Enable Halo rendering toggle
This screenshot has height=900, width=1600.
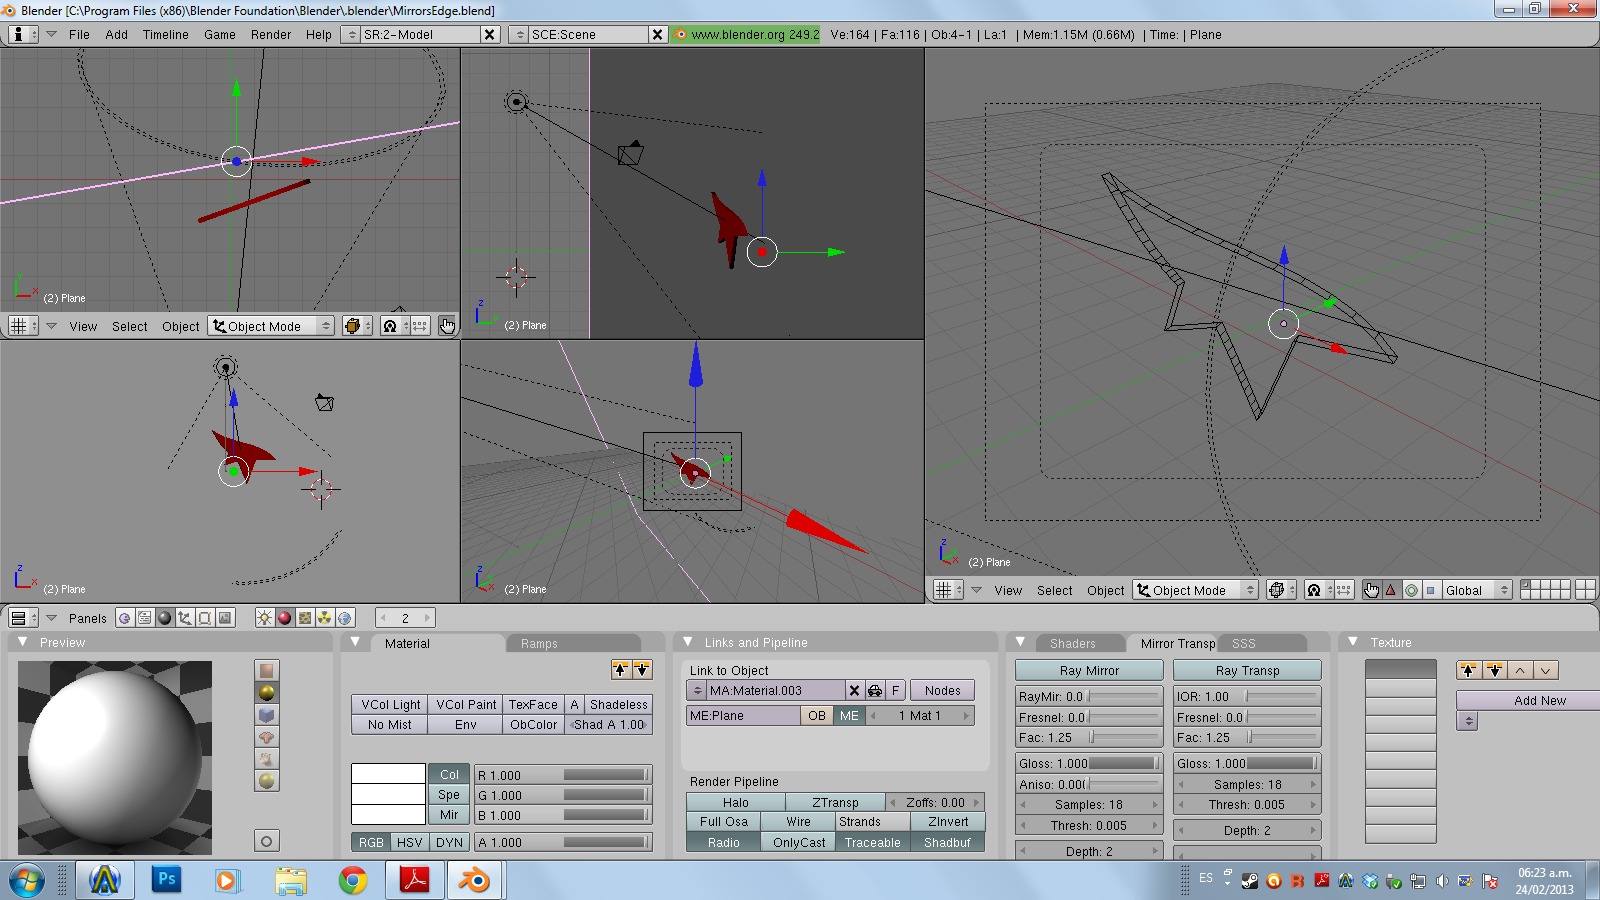[735, 802]
